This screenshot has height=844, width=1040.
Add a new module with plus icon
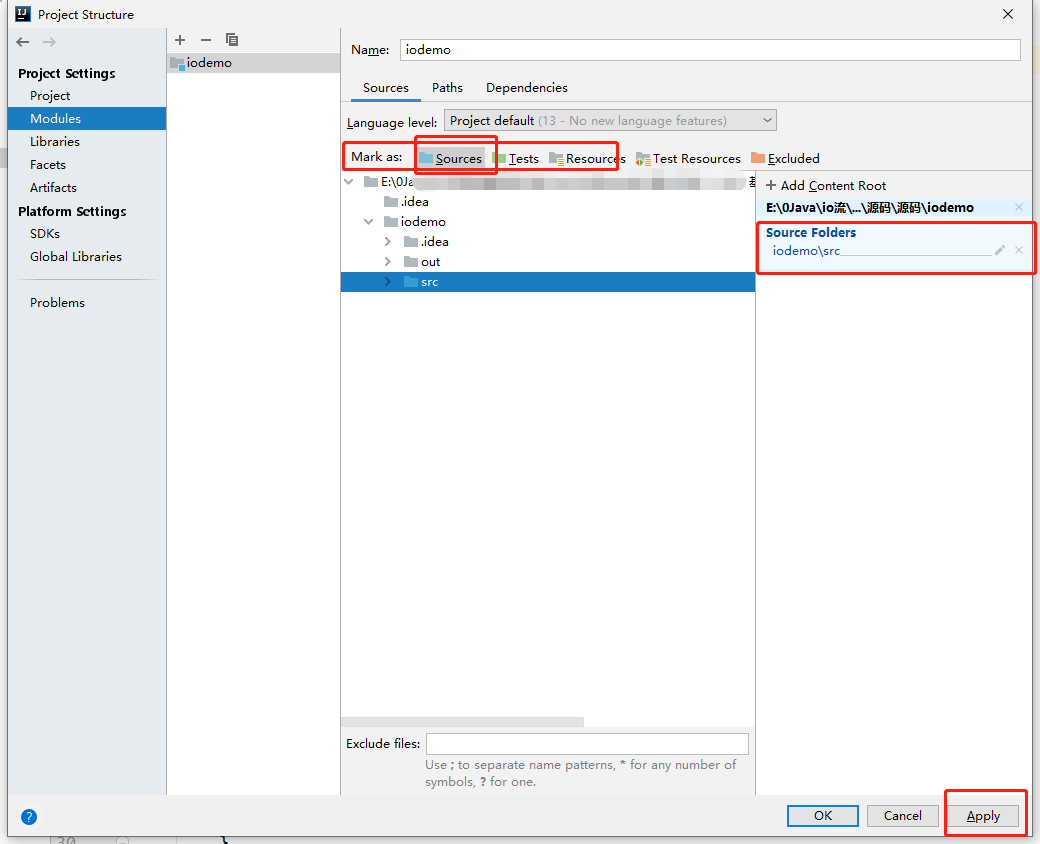(x=180, y=40)
